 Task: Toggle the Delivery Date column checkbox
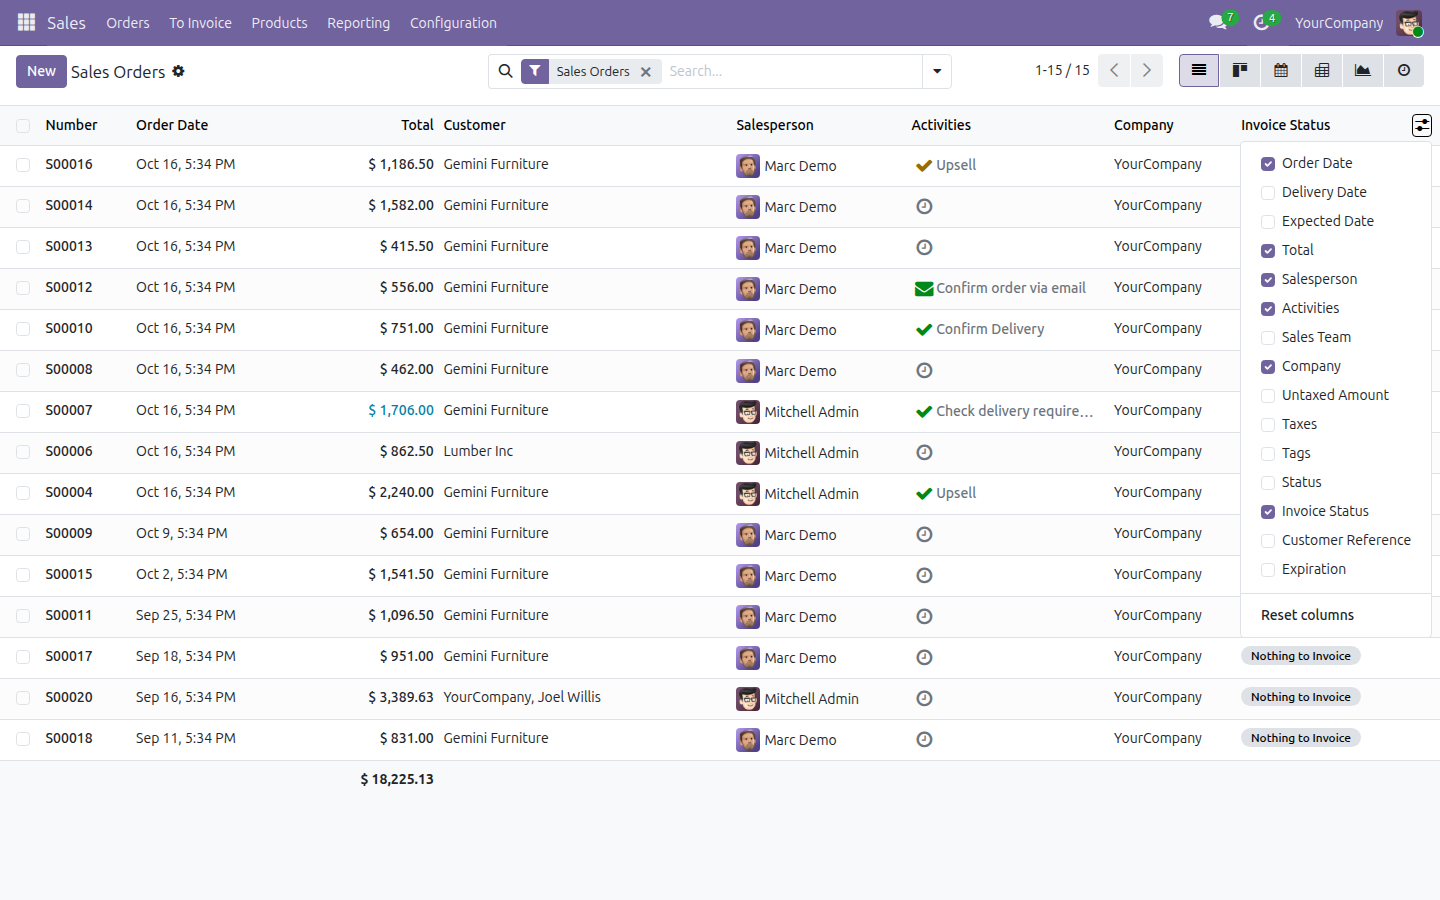pos(1268,193)
